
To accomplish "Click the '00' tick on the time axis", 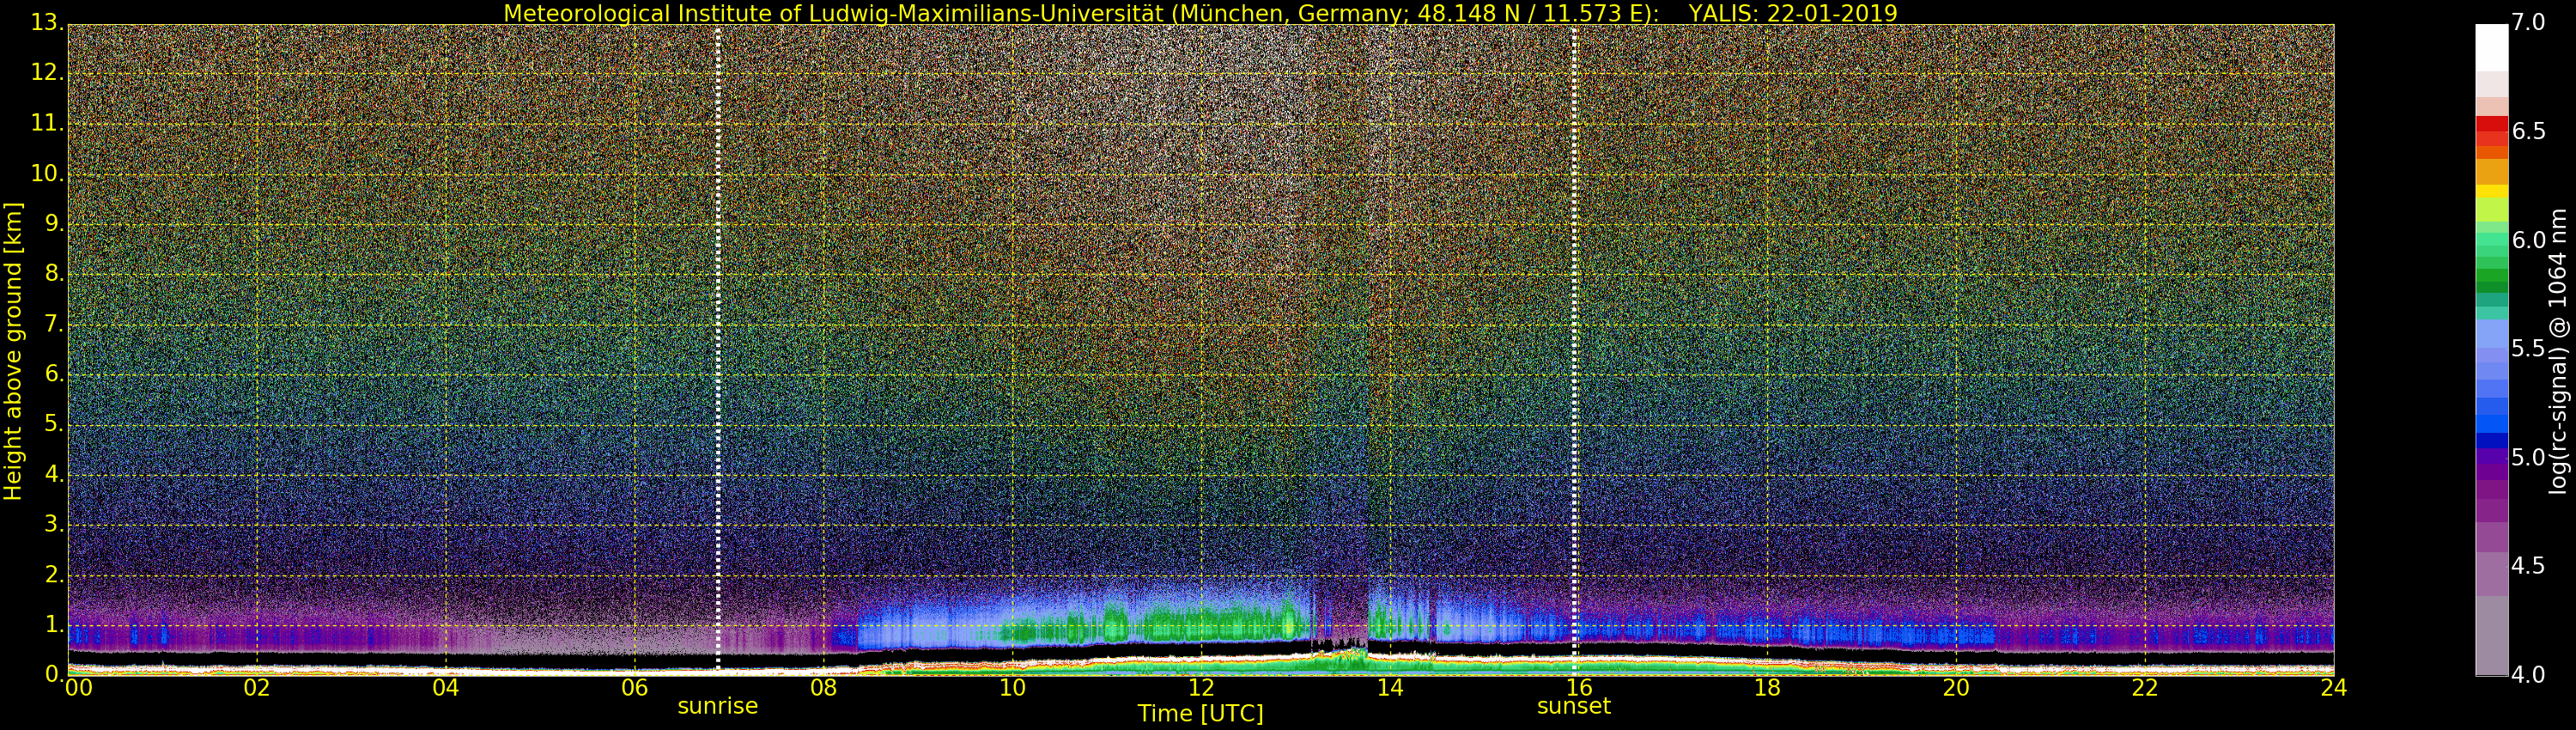I will pos(77,688).
